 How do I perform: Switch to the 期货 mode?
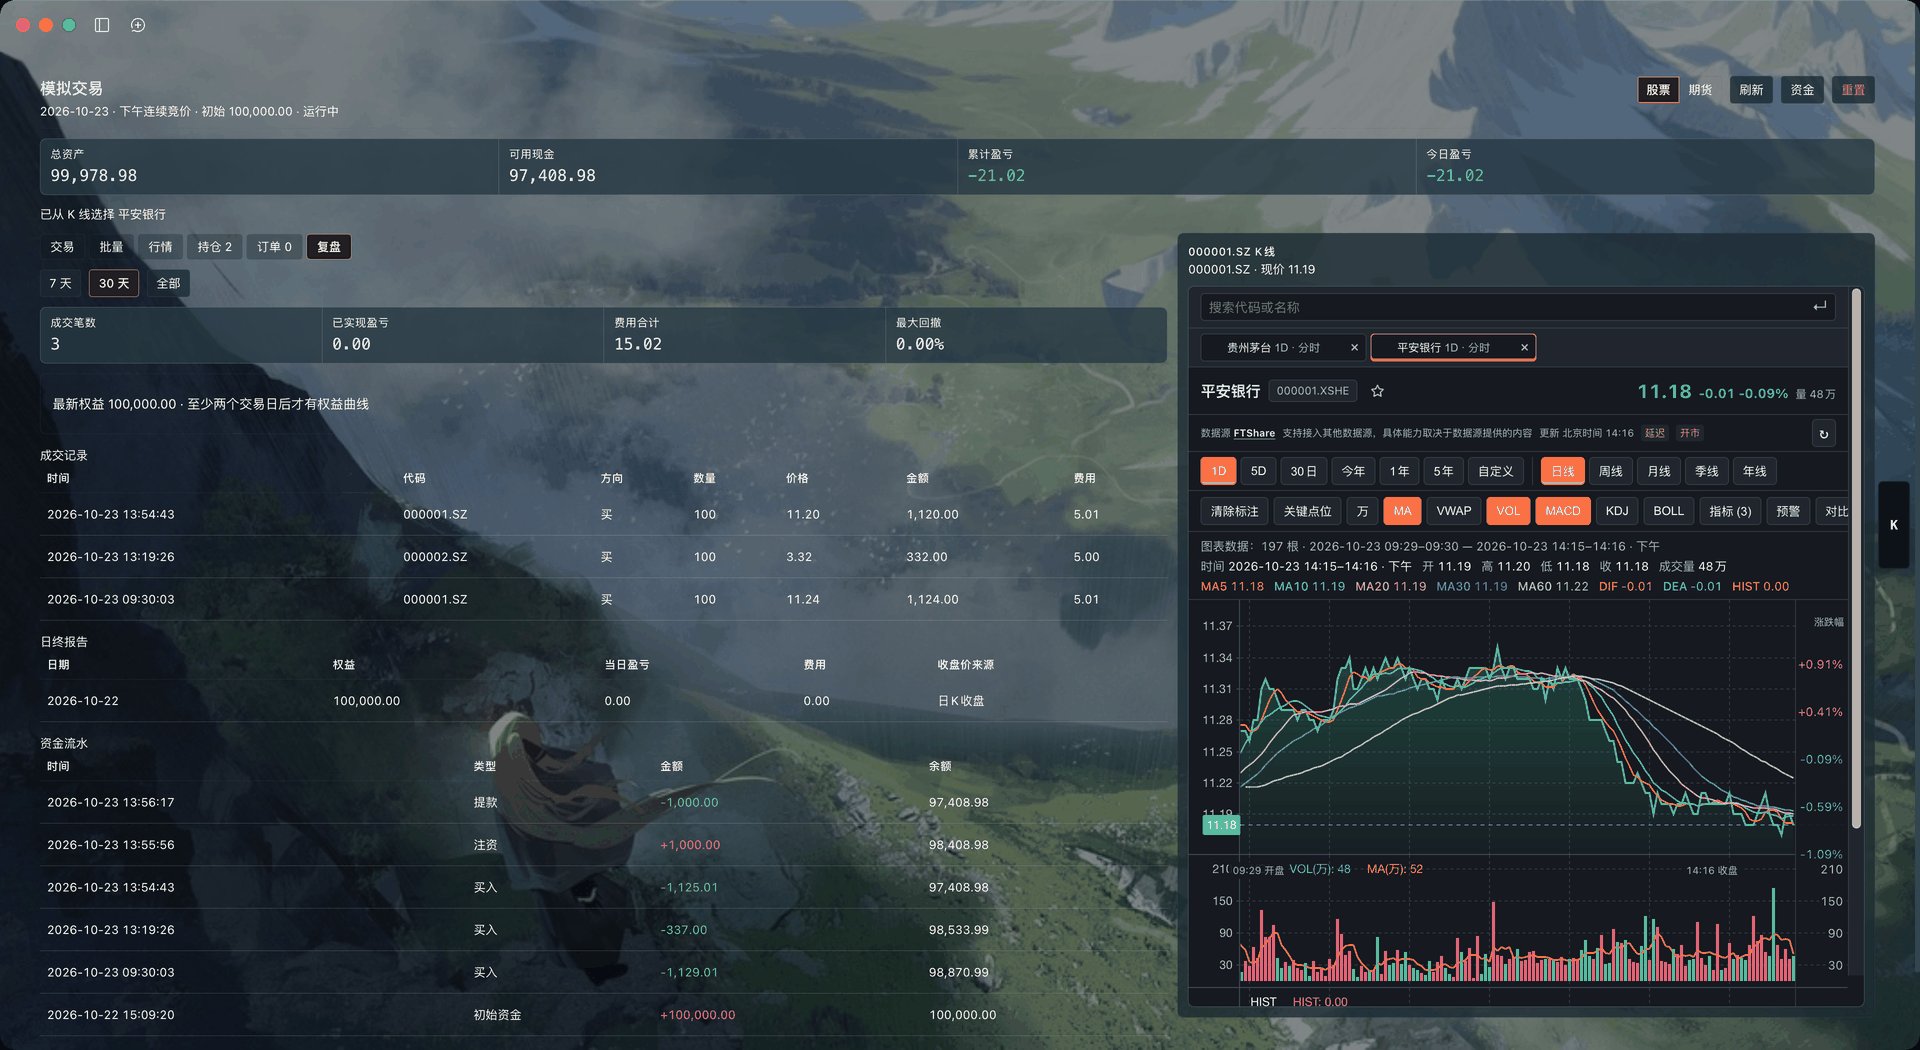1700,90
